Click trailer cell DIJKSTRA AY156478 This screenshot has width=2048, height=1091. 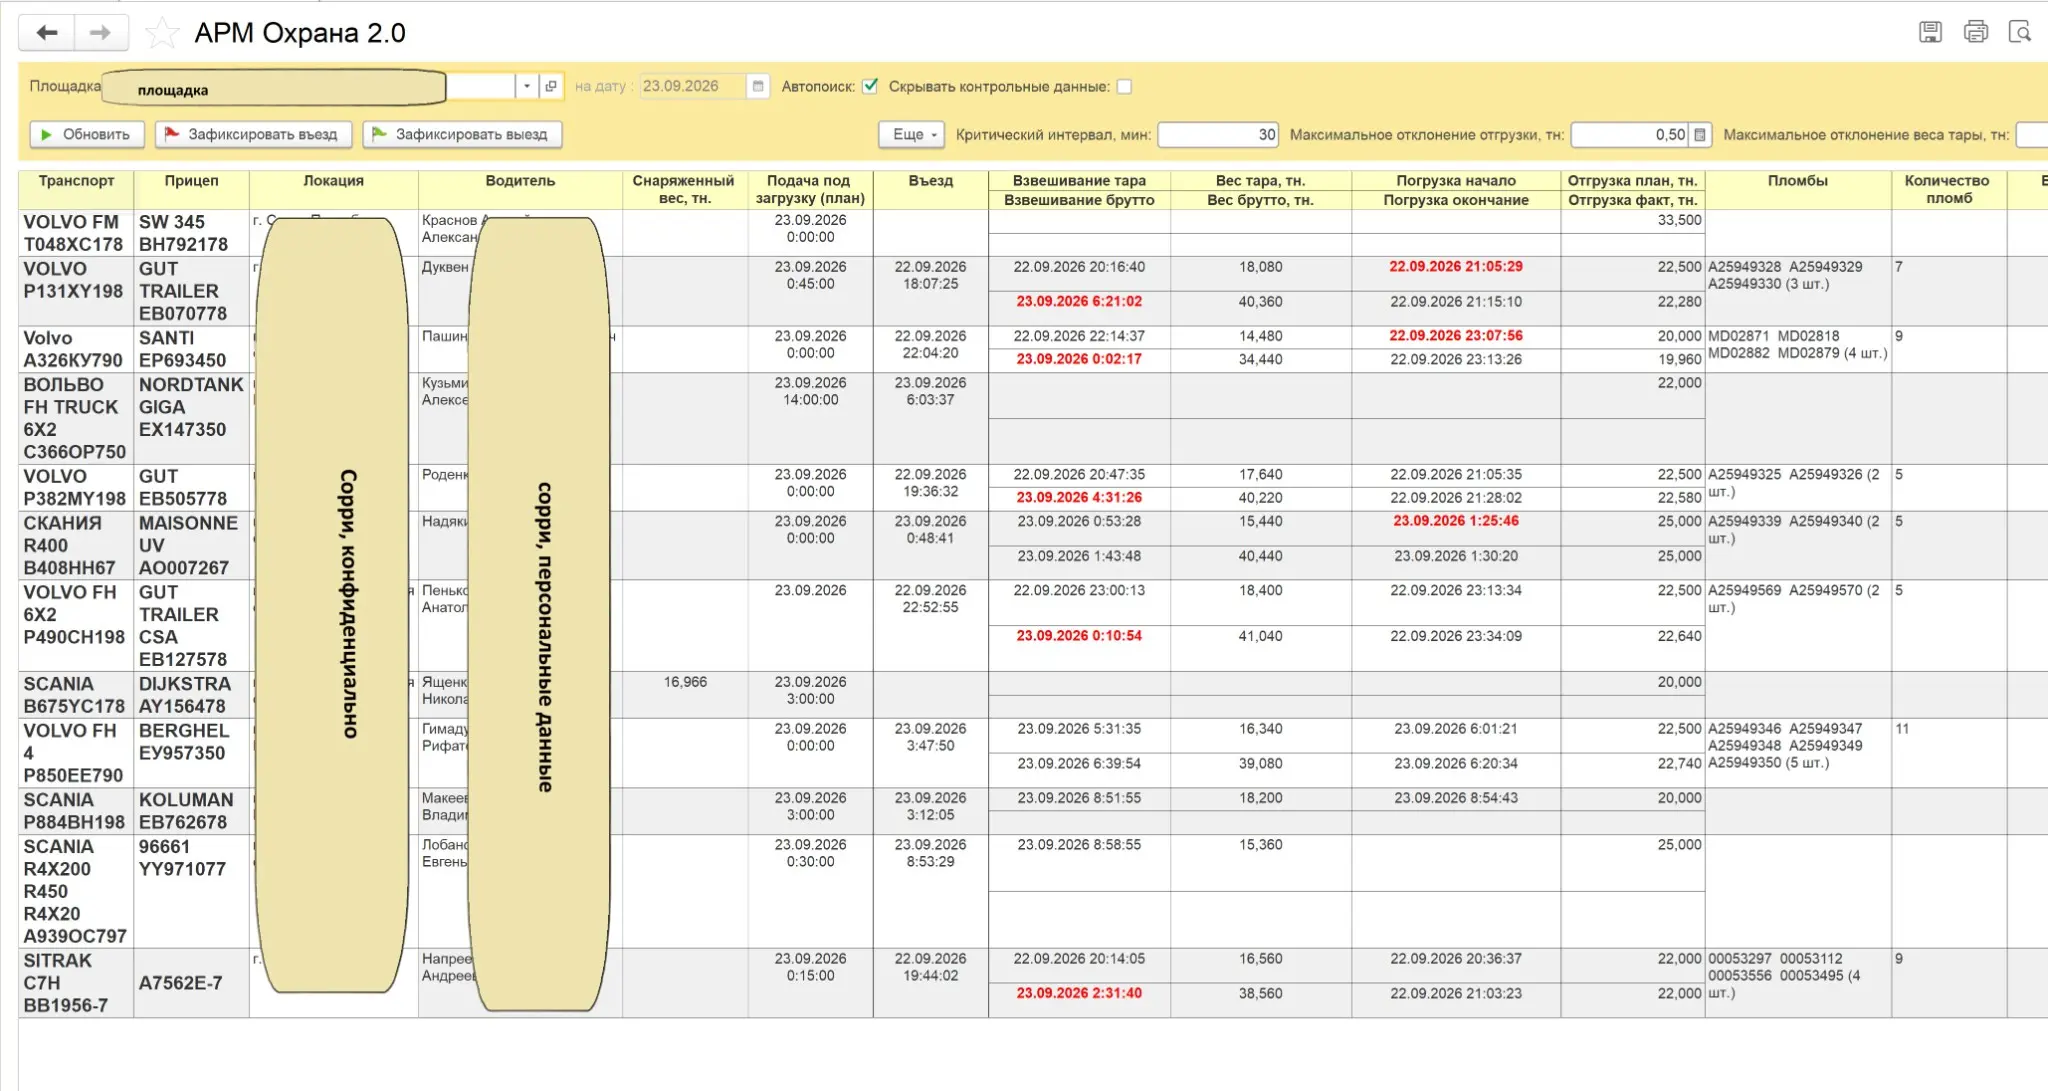pos(191,695)
